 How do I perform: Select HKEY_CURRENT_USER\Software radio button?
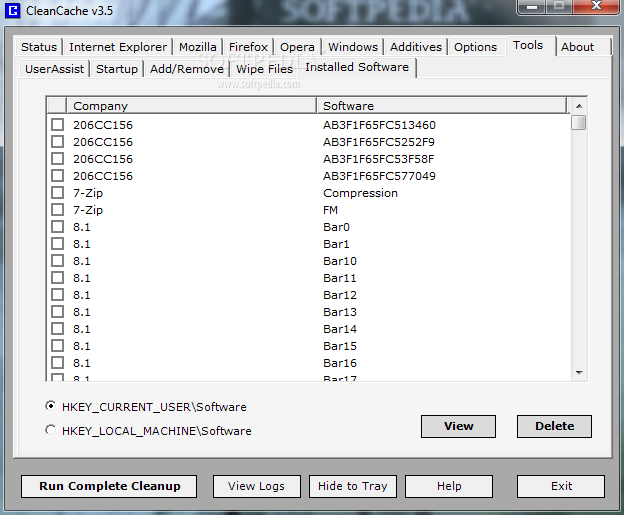click(51, 406)
